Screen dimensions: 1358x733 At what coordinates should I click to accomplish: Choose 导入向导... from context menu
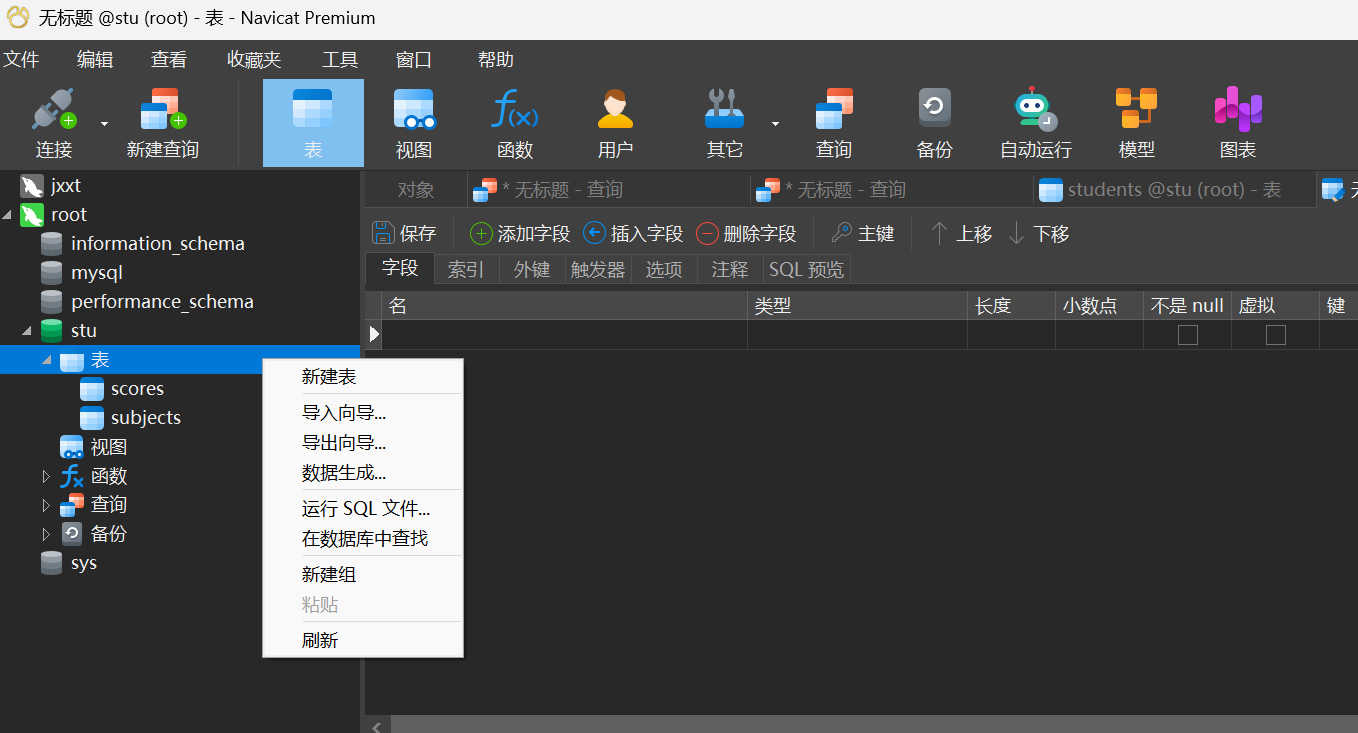pyautogui.click(x=363, y=413)
